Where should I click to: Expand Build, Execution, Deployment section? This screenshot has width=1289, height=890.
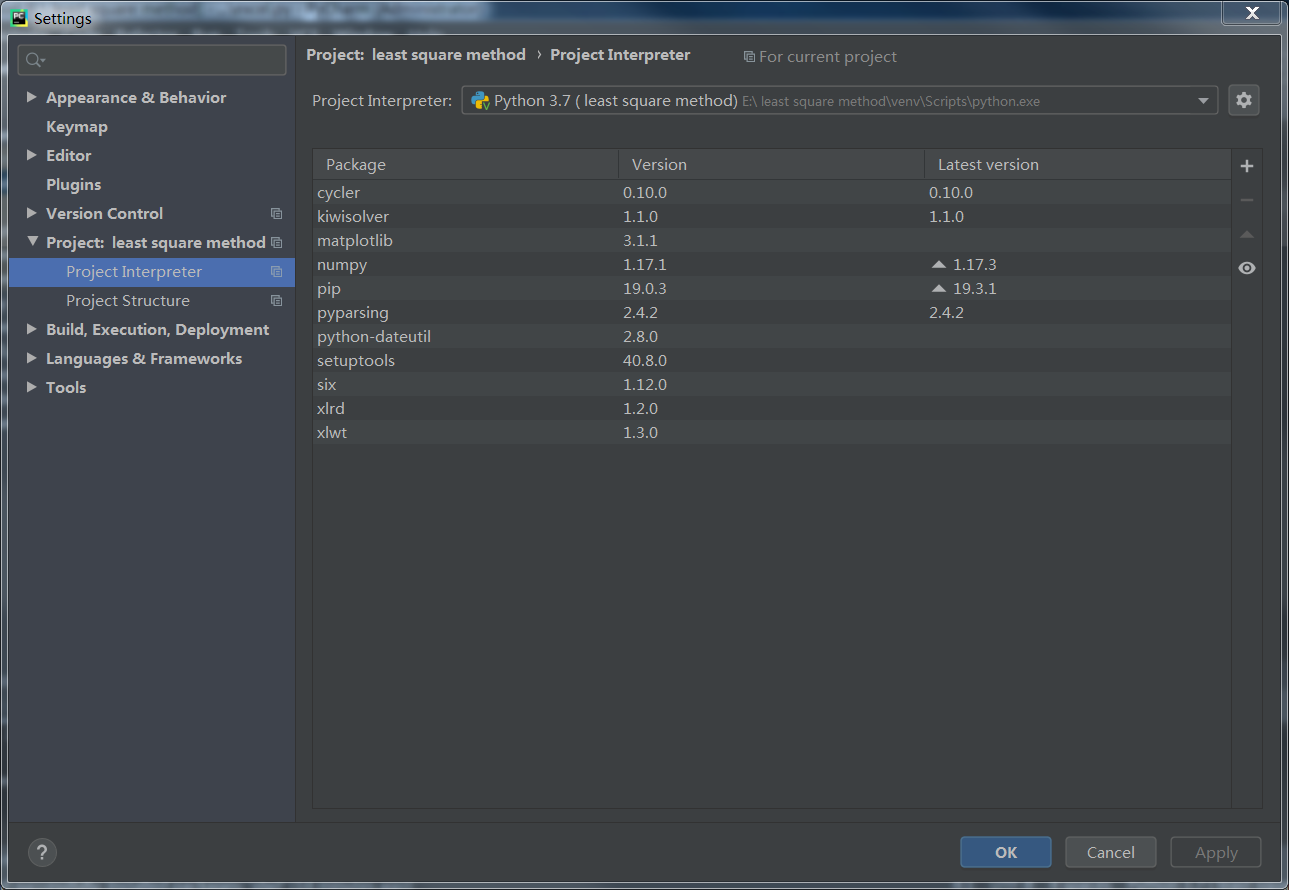coord(32,329)
